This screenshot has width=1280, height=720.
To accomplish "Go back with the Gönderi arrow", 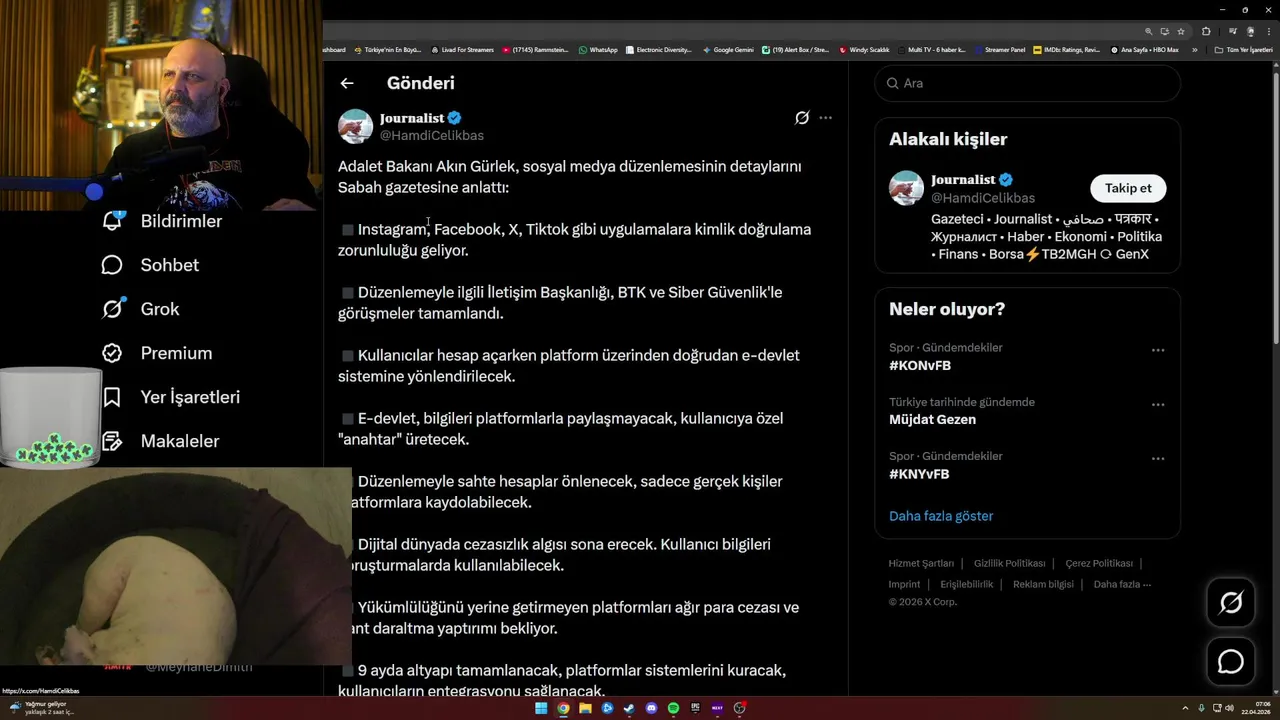I will click(x=347, y=83).
